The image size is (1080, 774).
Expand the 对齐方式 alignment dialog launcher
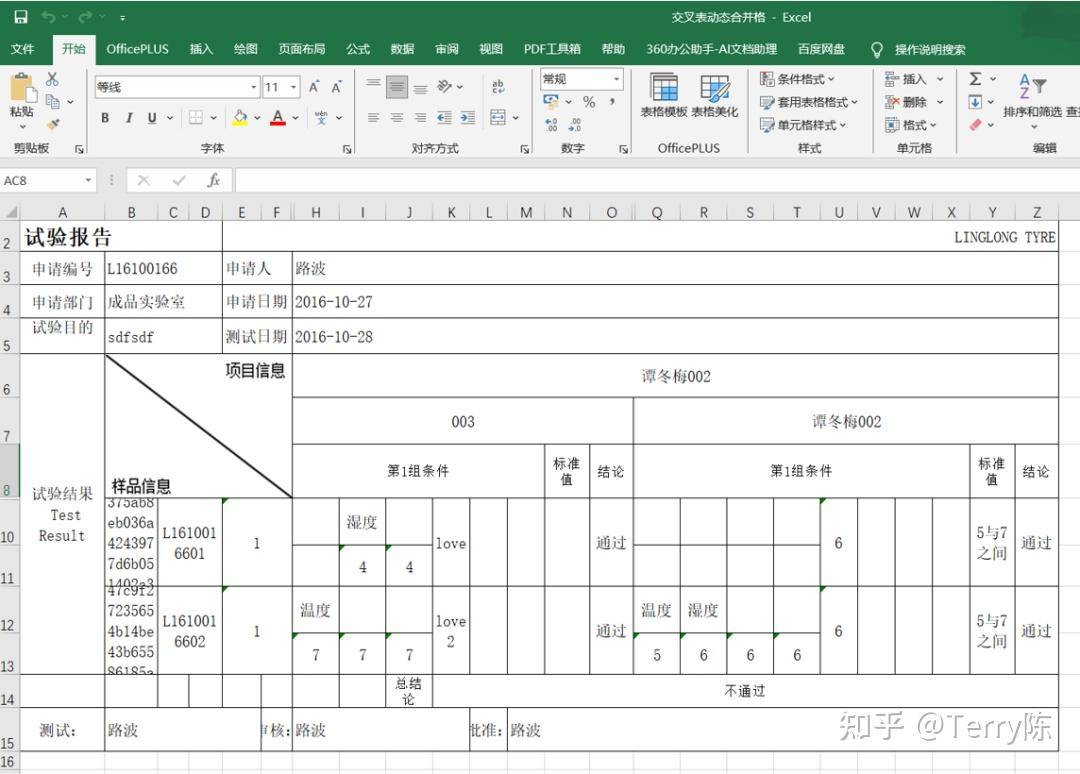pos(525,149)
